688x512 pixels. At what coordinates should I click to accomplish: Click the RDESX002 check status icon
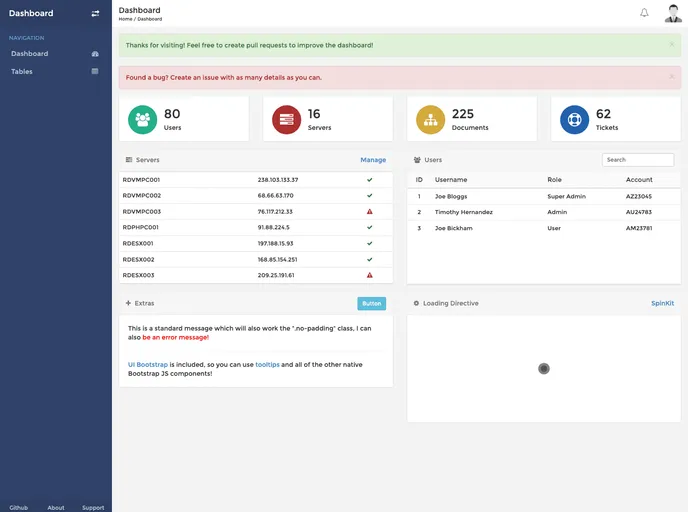tap(369, 259)
